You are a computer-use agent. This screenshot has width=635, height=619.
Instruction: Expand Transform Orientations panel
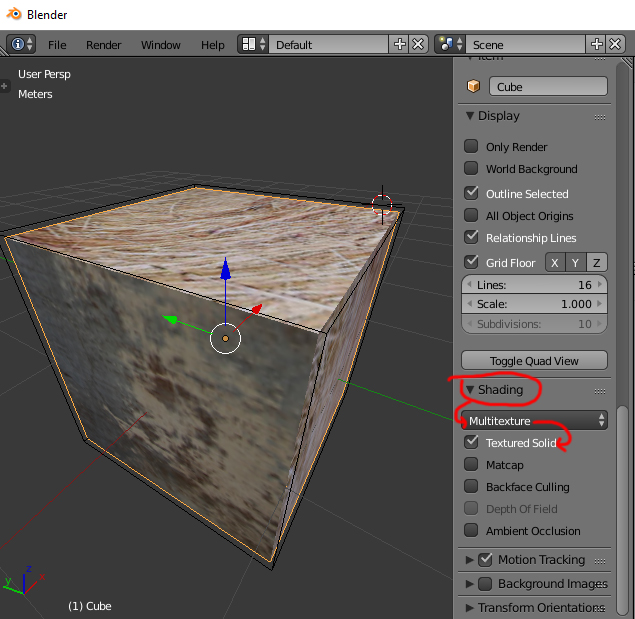click(x=470, y=608)
